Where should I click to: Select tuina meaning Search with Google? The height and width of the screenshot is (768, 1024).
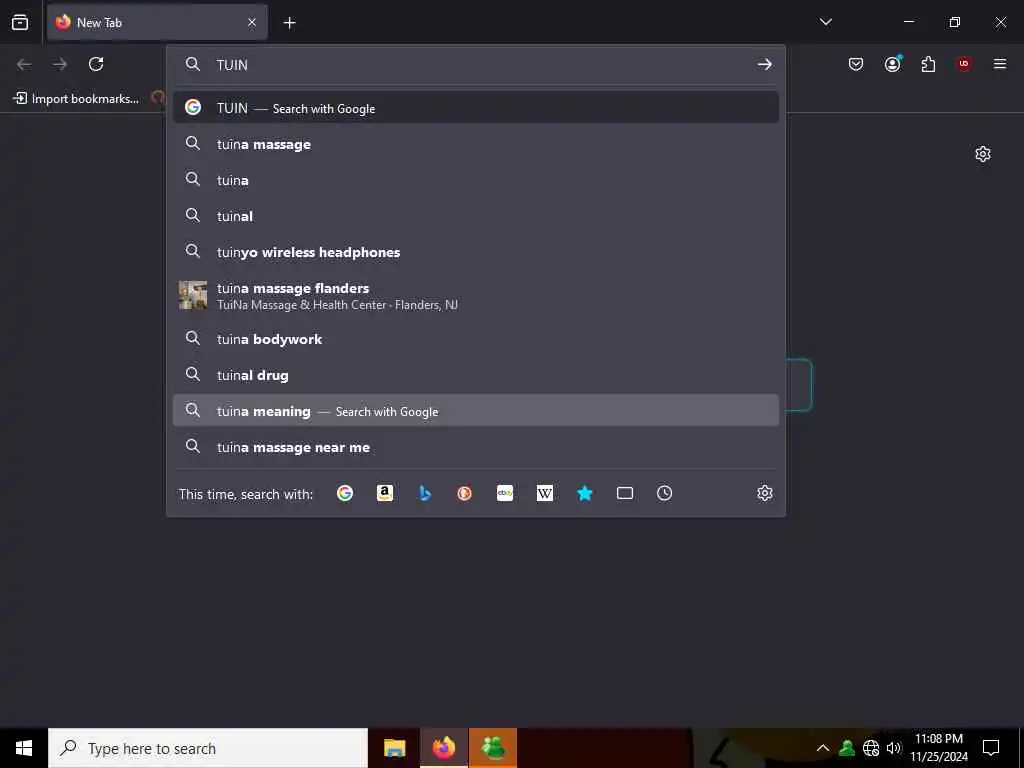click(475, 411)
